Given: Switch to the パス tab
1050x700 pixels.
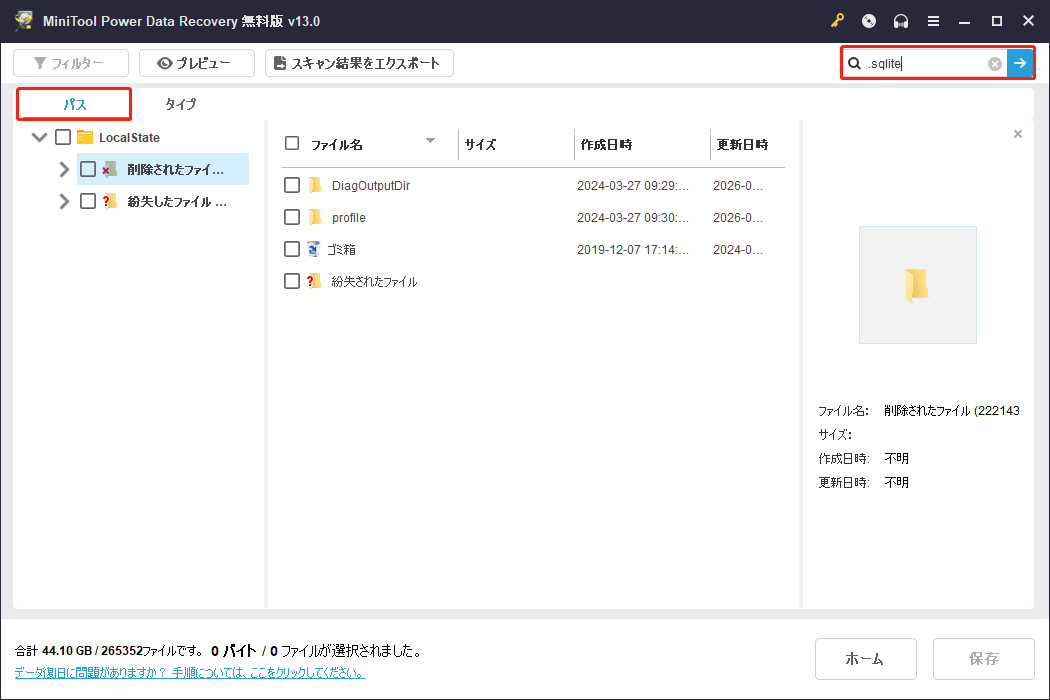Looking at the screenshot, I should [74, 104].
